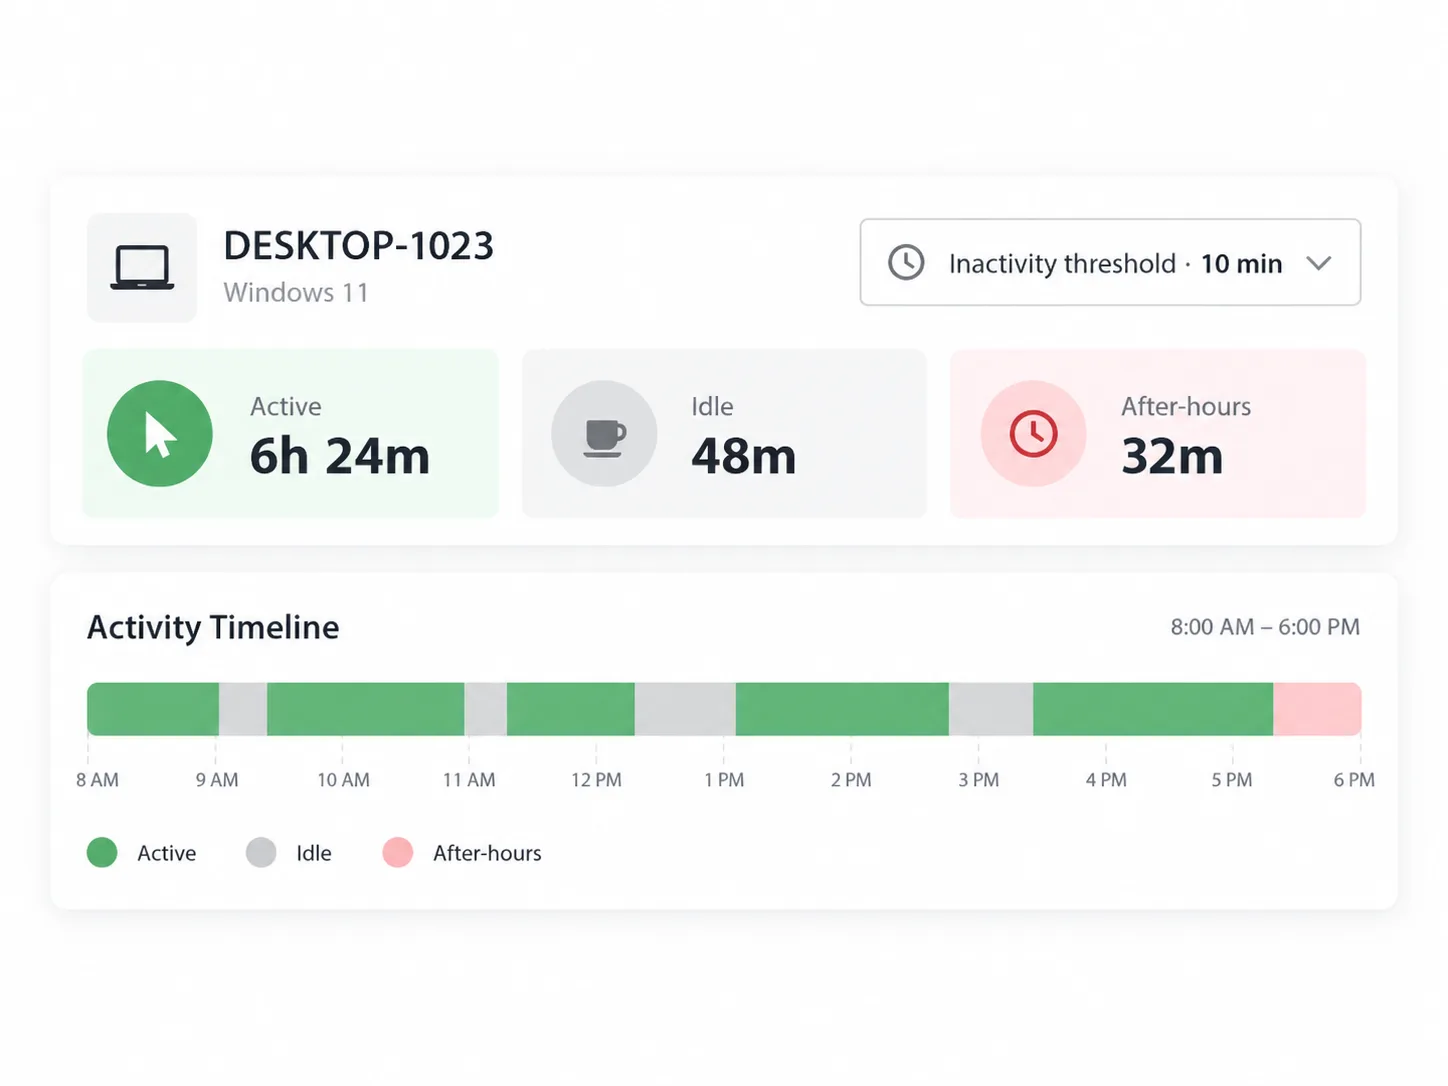Expand the threshold chevron arrow

(1319, 263)
